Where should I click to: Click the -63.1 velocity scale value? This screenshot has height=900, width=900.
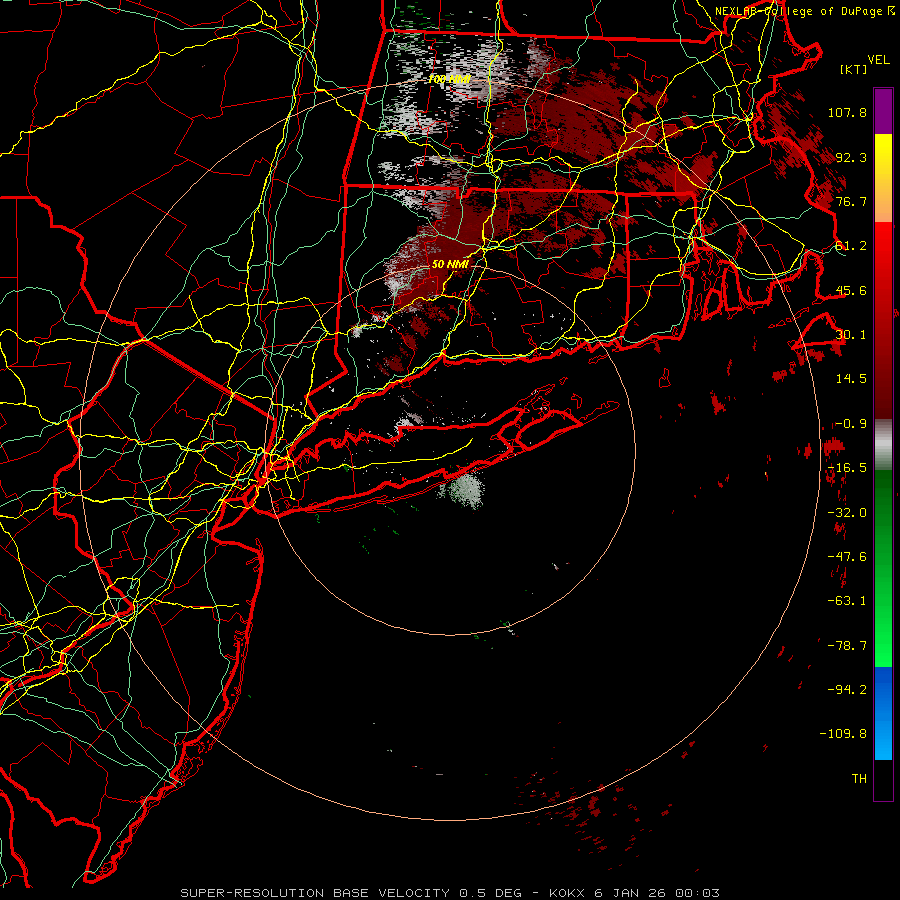click(x=847, y=601)
